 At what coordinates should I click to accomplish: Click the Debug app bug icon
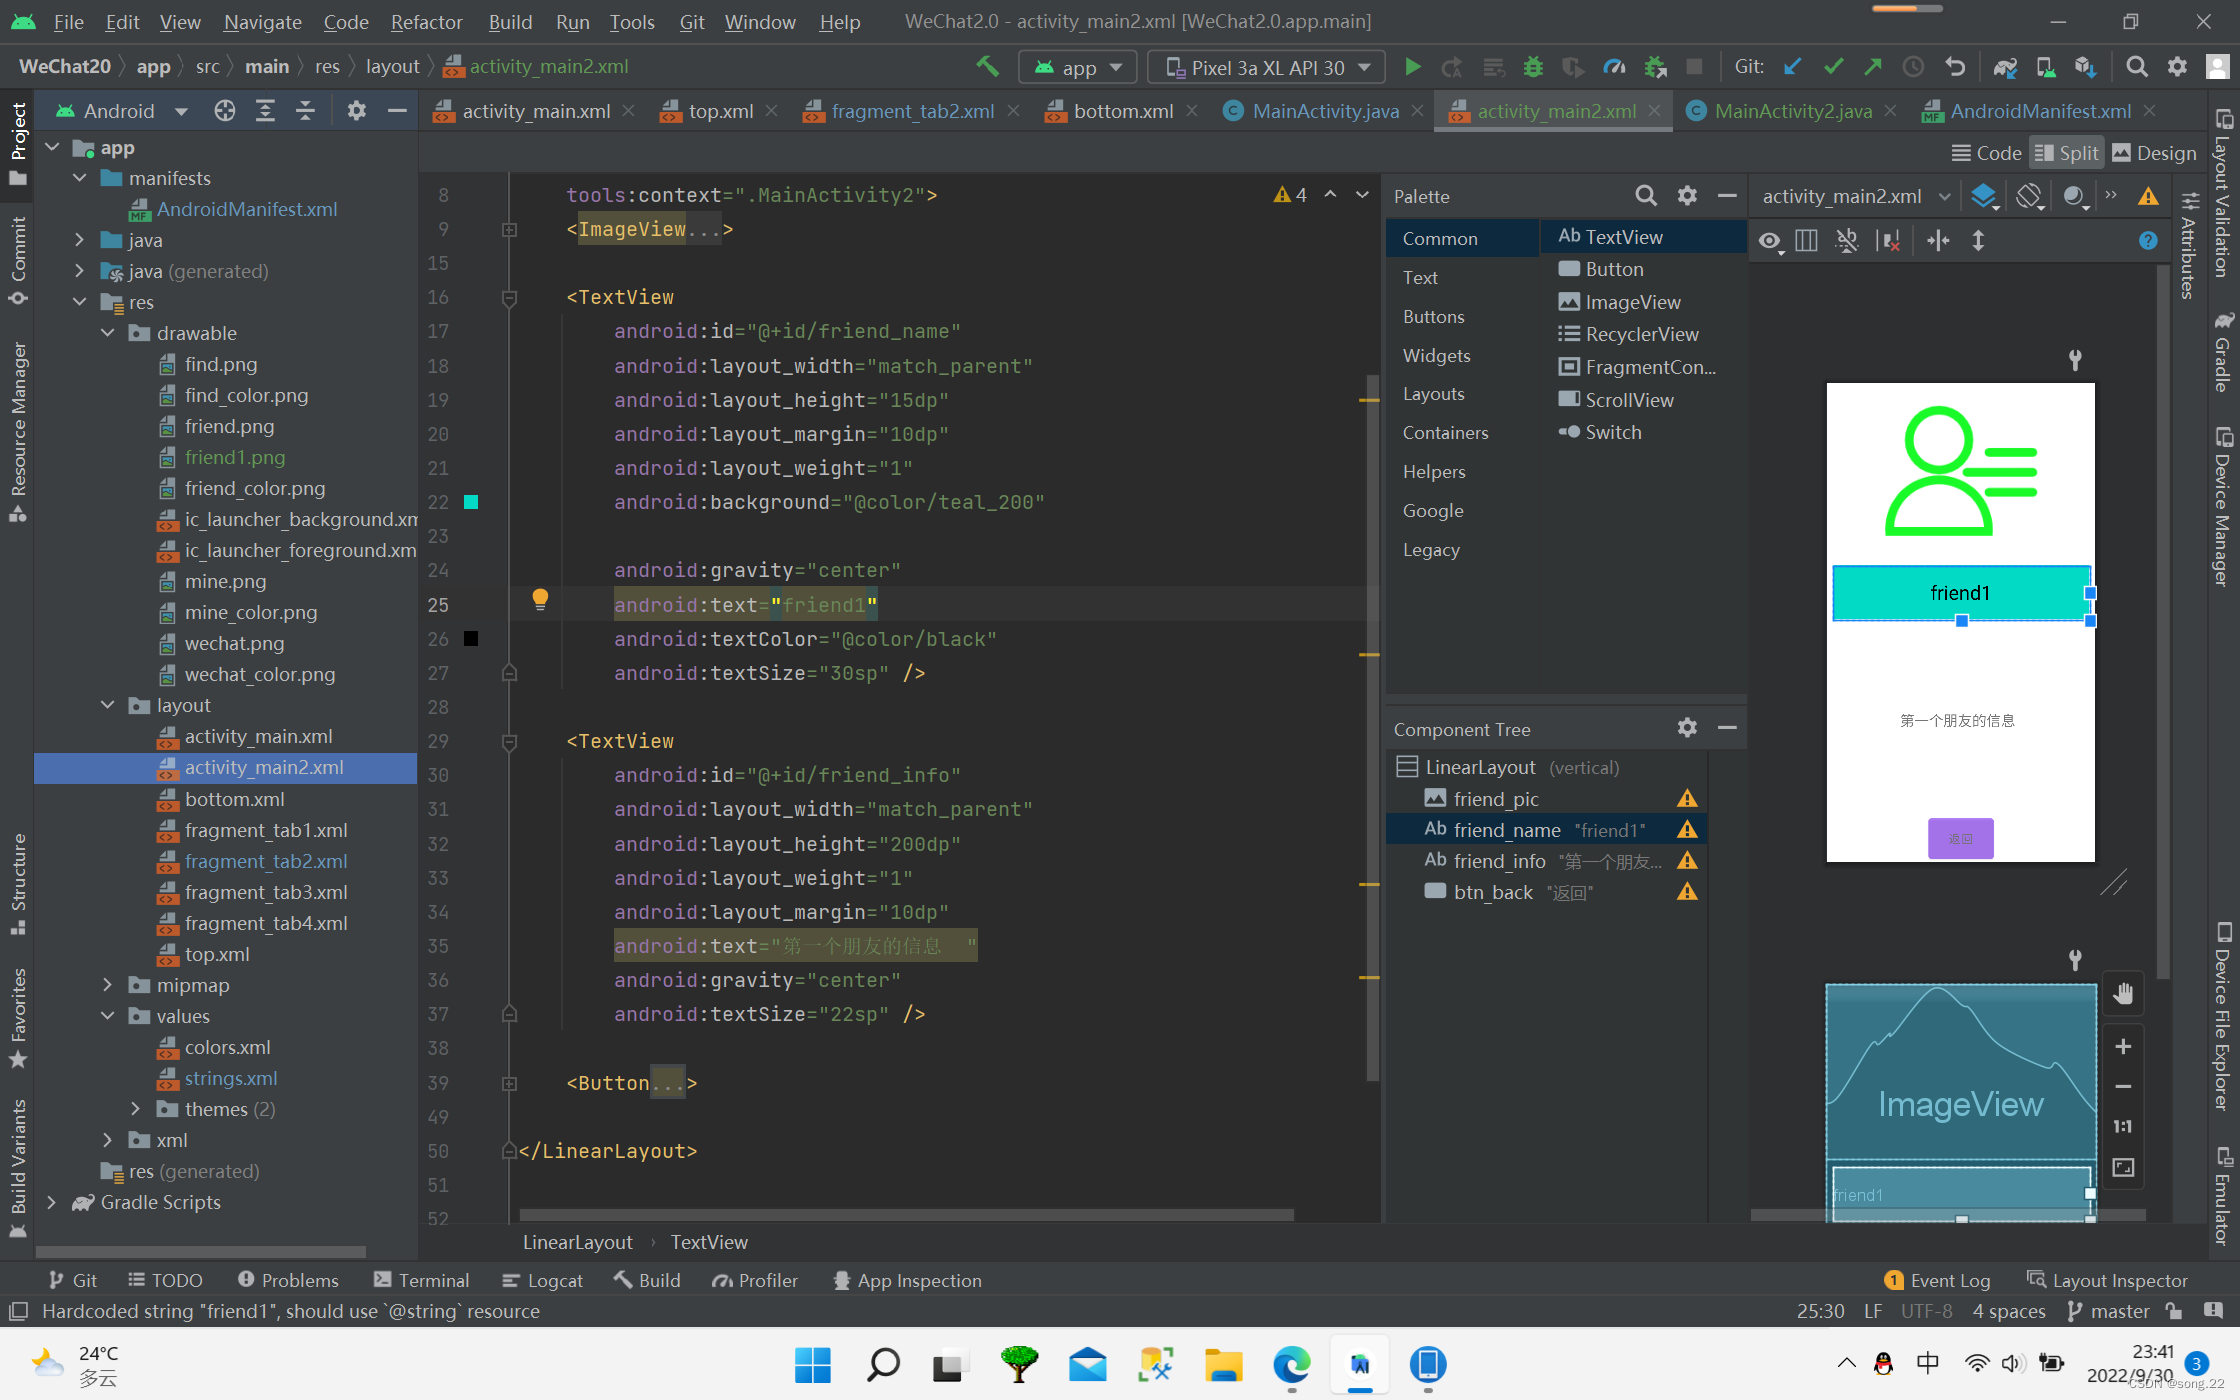coord(1533,67)
